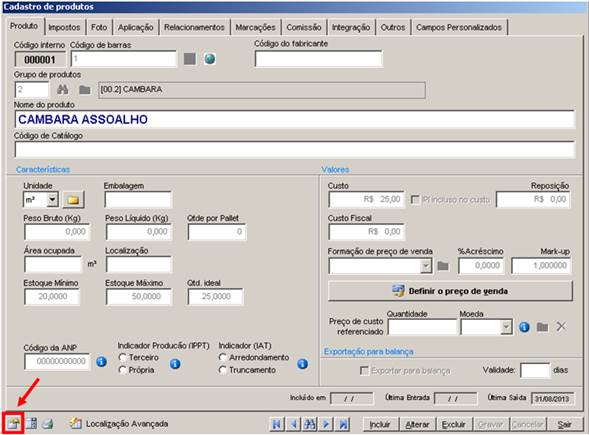Viewport: 589px width, 435px height.
Task: Open folder icon beside Formação de preço
Action: coord(443,266)
